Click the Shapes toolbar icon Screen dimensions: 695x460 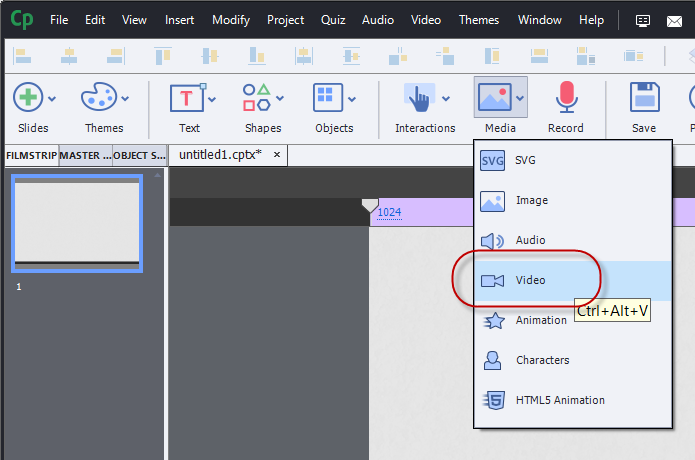[x=257, y=98]
